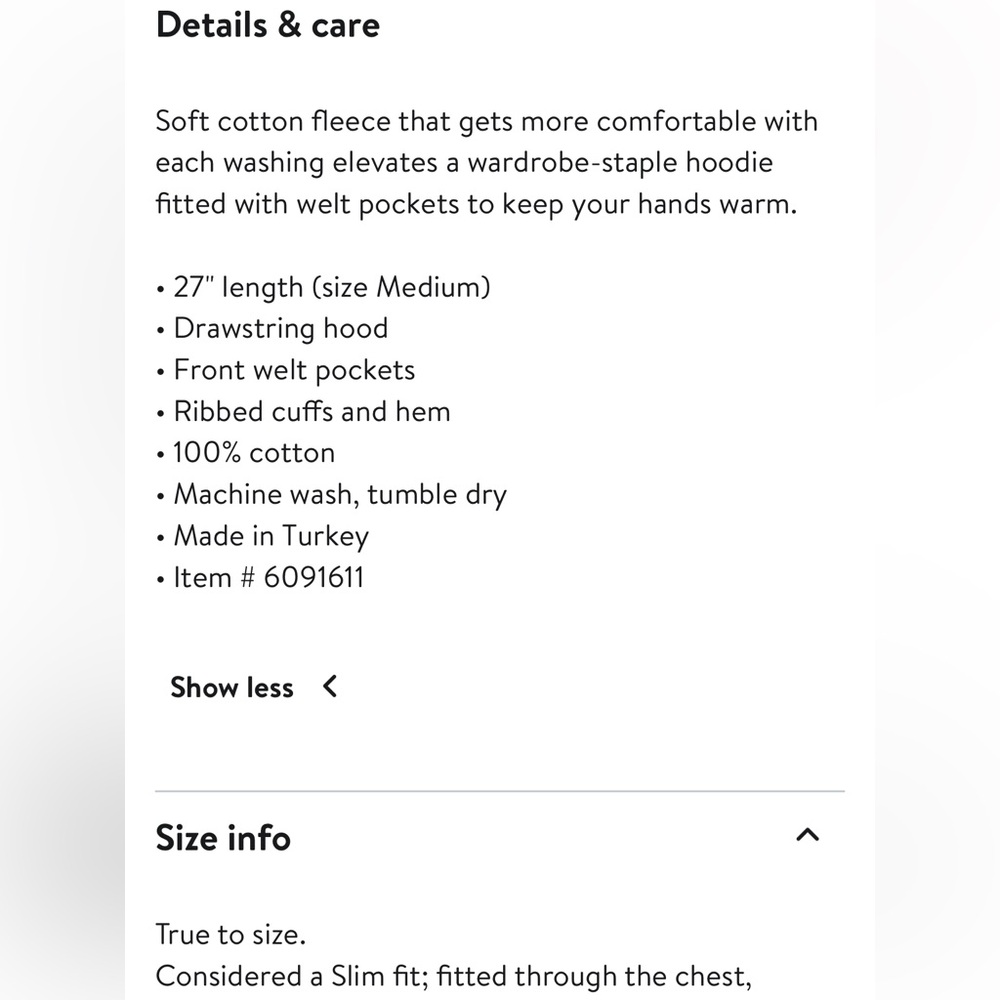
Task: Click the Details & care heading
Action: click(x=268, y=26)
